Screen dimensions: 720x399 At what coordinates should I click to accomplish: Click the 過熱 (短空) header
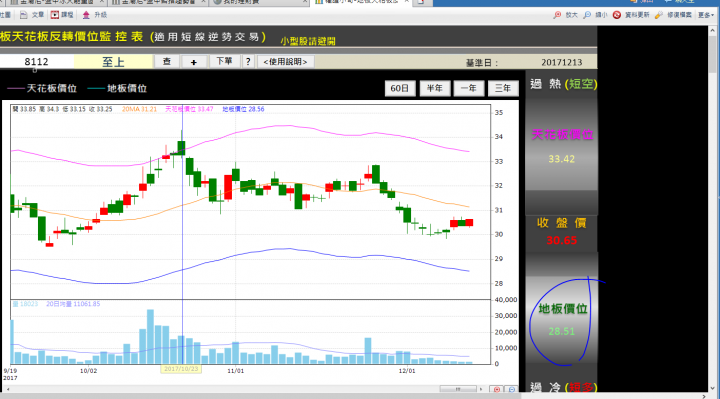(x=563, y=84)
